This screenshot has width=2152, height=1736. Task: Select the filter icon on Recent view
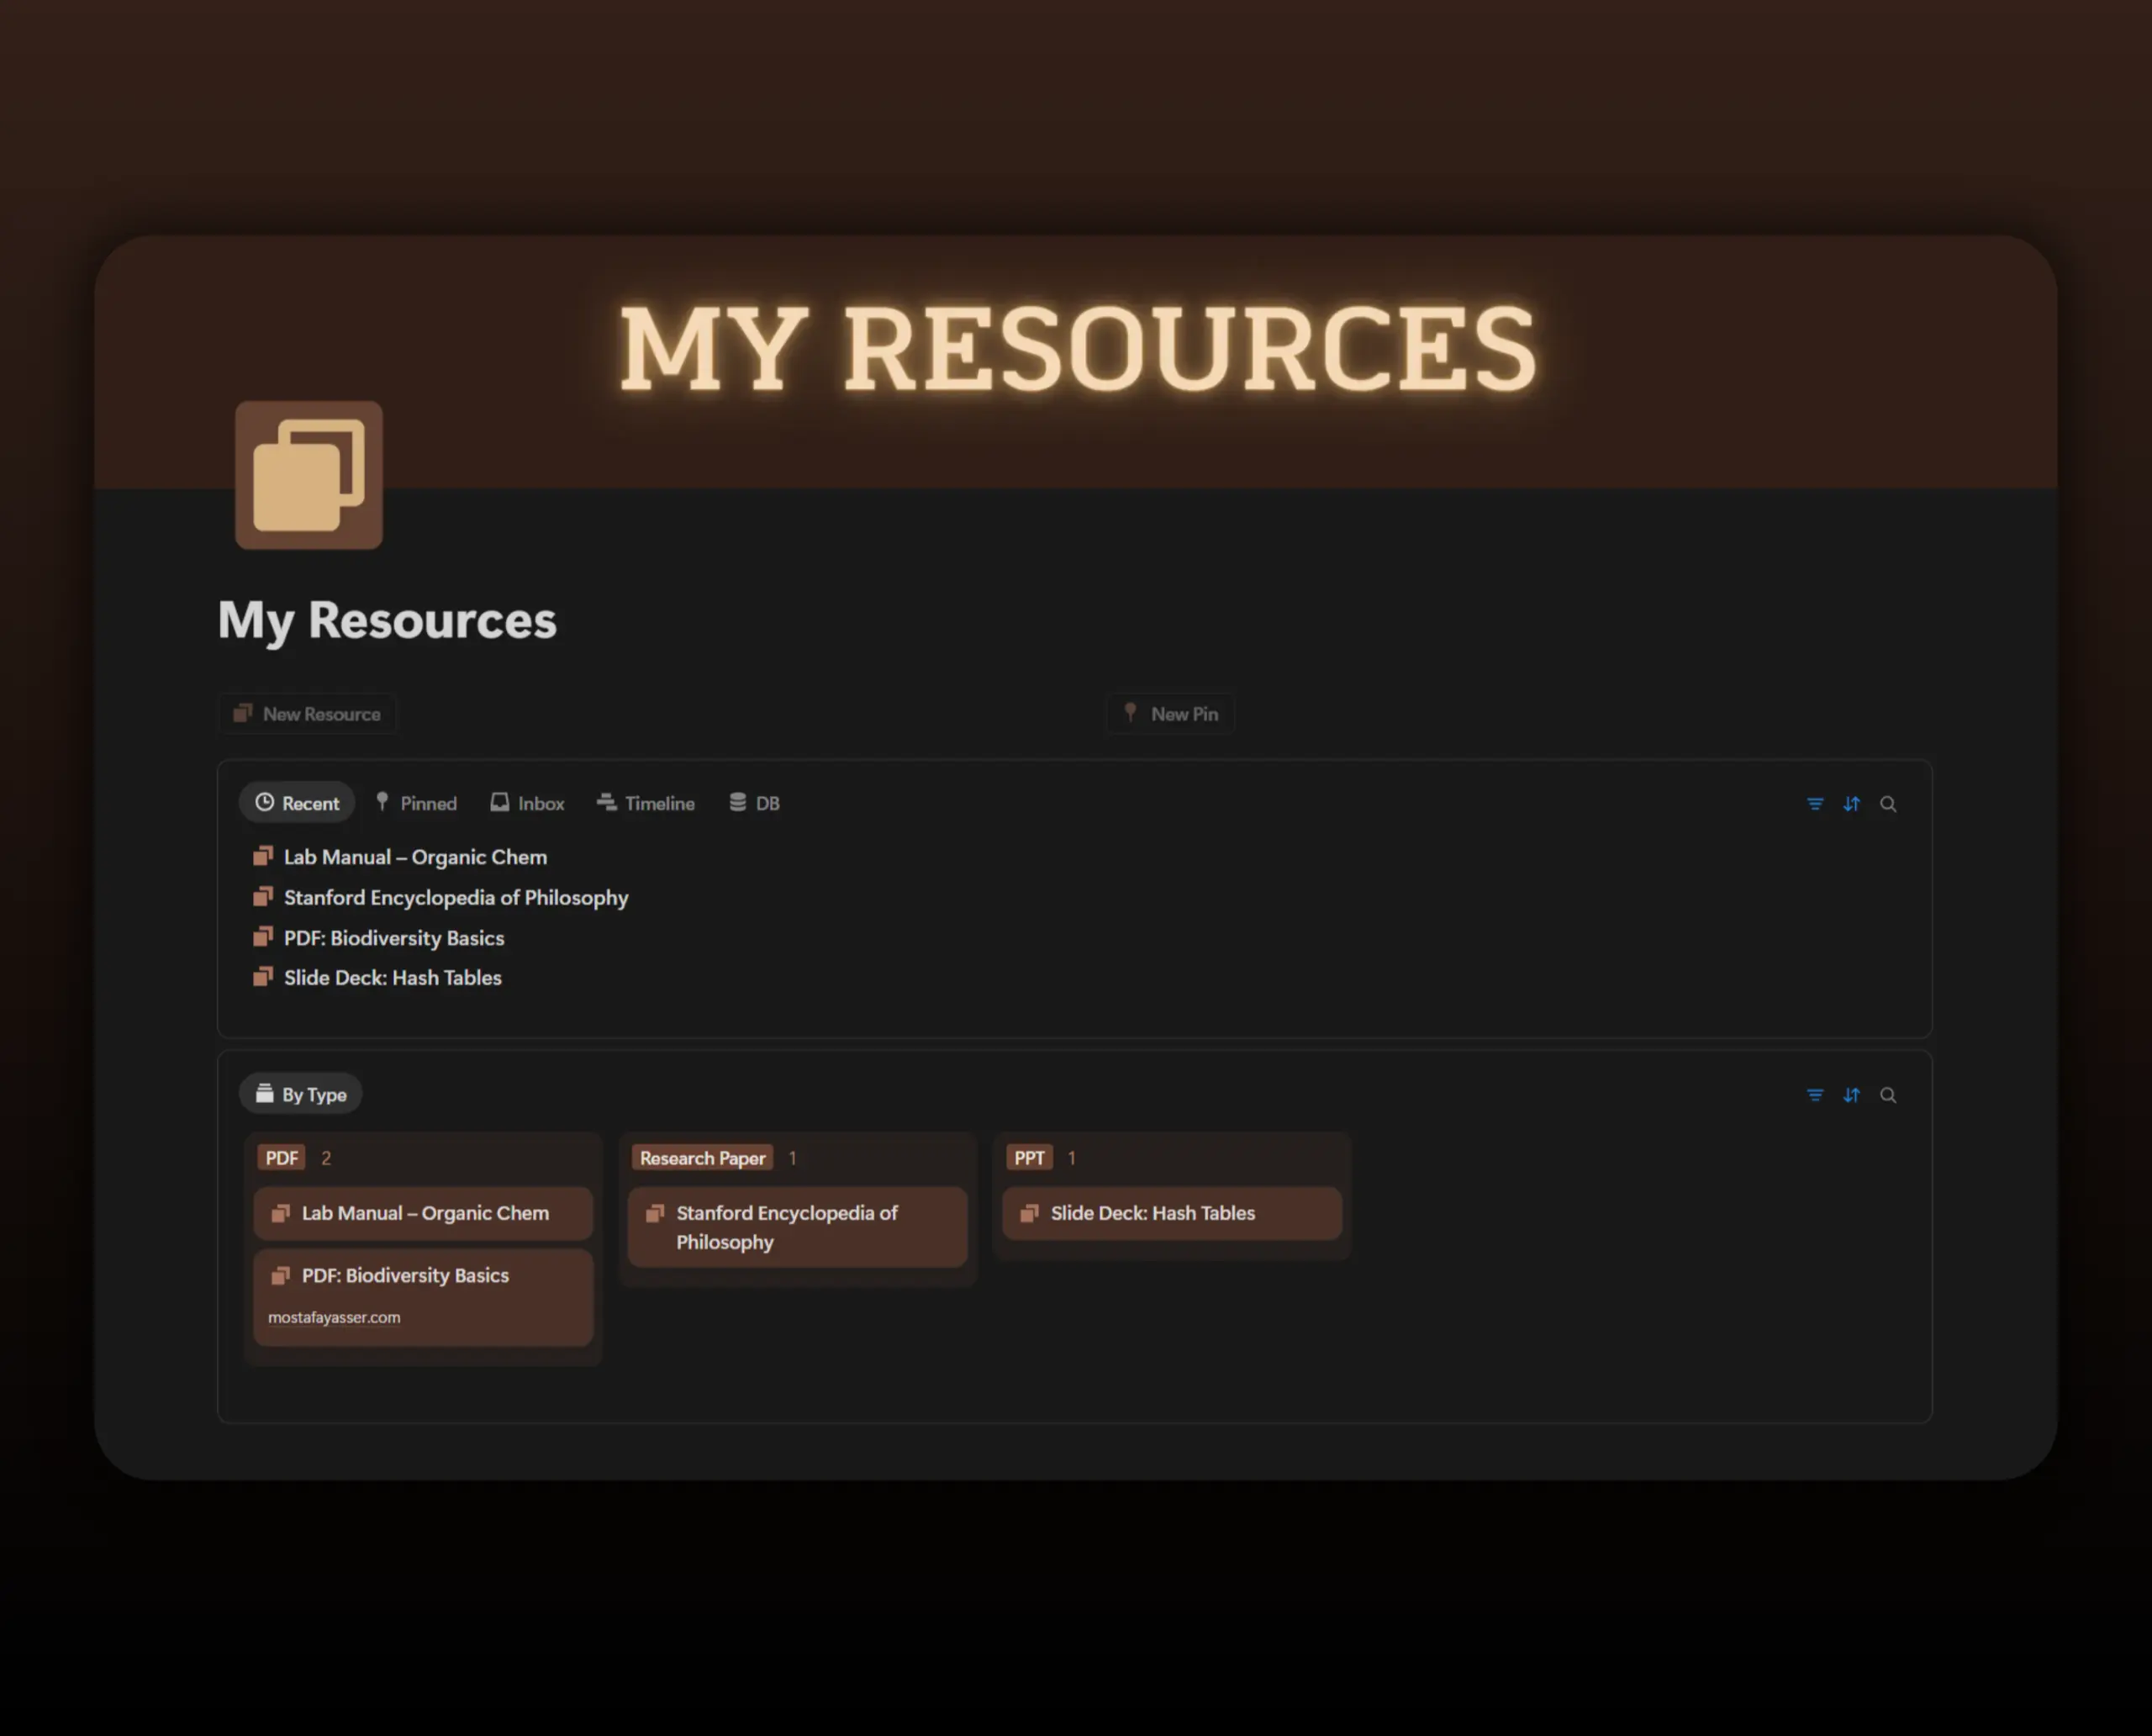[x=1815, y=803]
